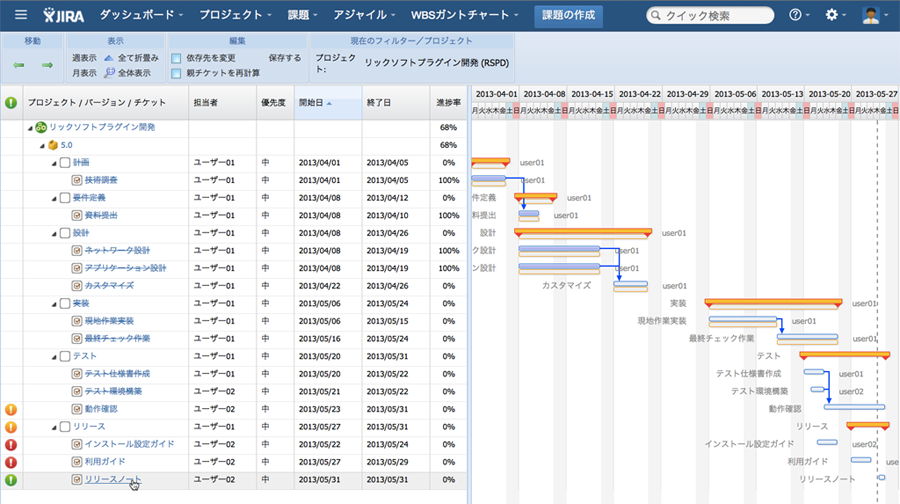Click the JIRA logo

click(x=64, y=15)
